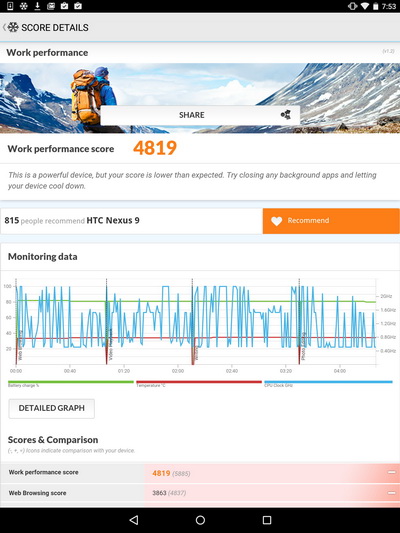Tap the share icon on SHARE bar

(286, 115)
